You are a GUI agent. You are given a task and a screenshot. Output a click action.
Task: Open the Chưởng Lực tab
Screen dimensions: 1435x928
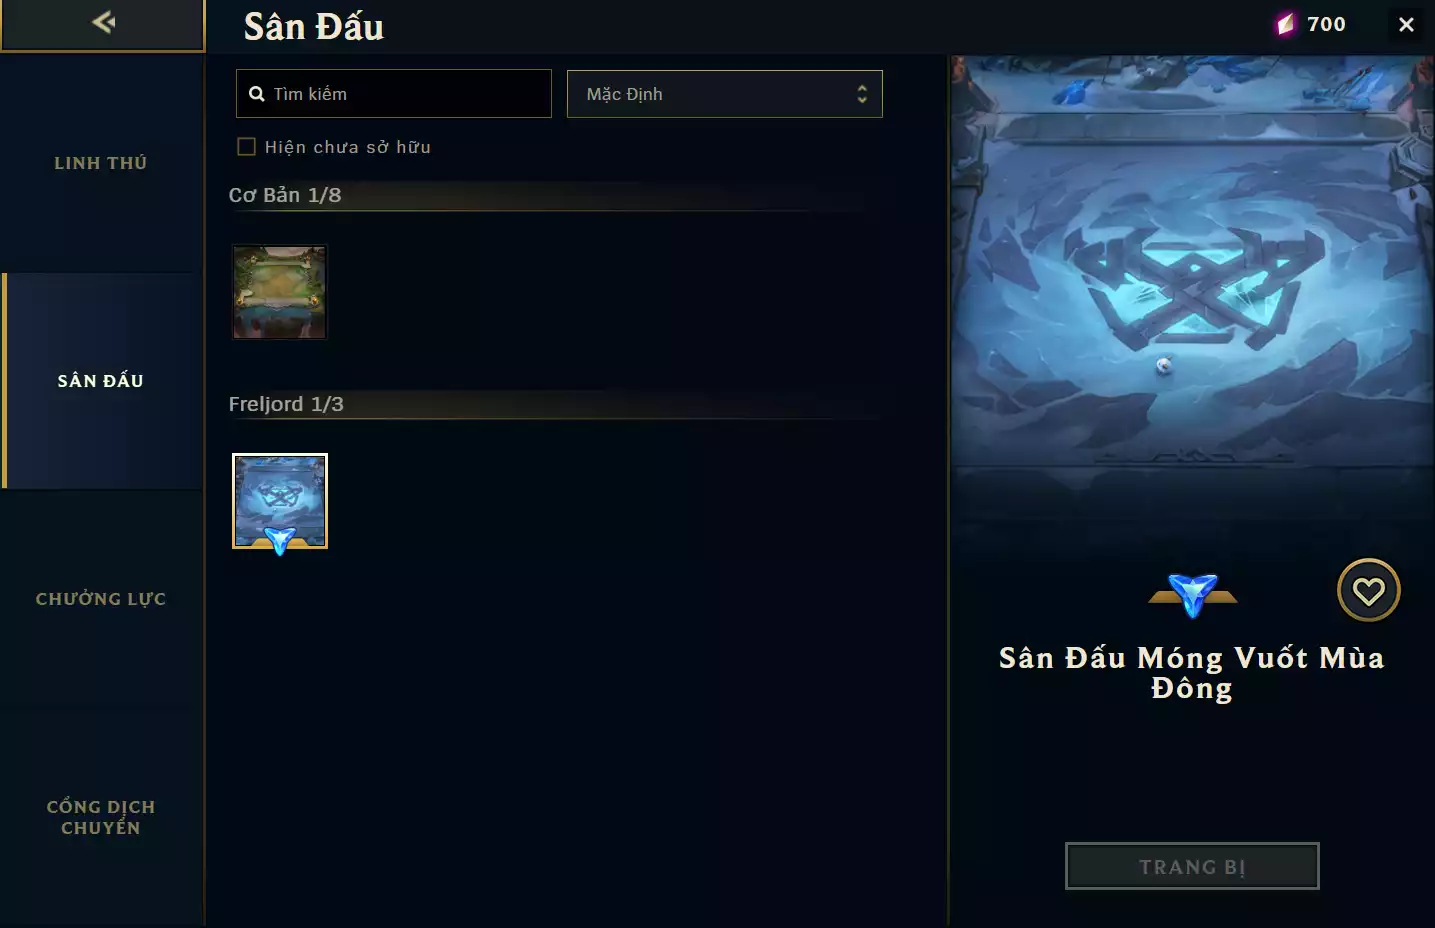[x=101, y=599]
